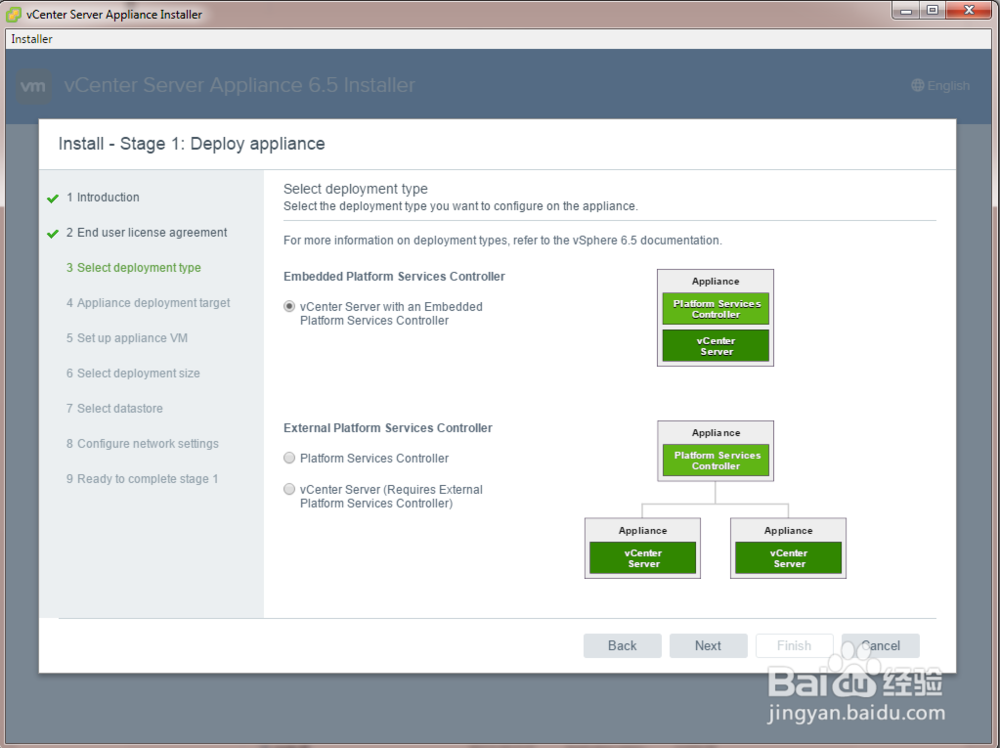This screenshot has height=748, width=1000.
Task: Click Install - Stage 1: Deploy appliance title
Action: (191, 143)
